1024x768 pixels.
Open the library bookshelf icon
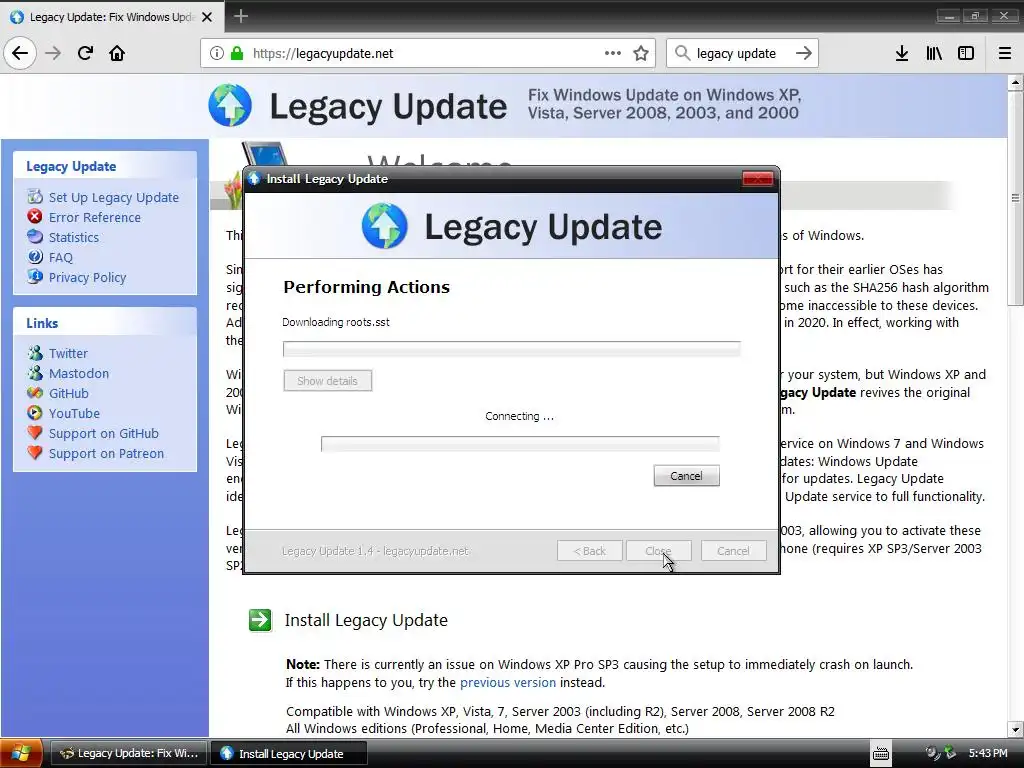(934, 53)
